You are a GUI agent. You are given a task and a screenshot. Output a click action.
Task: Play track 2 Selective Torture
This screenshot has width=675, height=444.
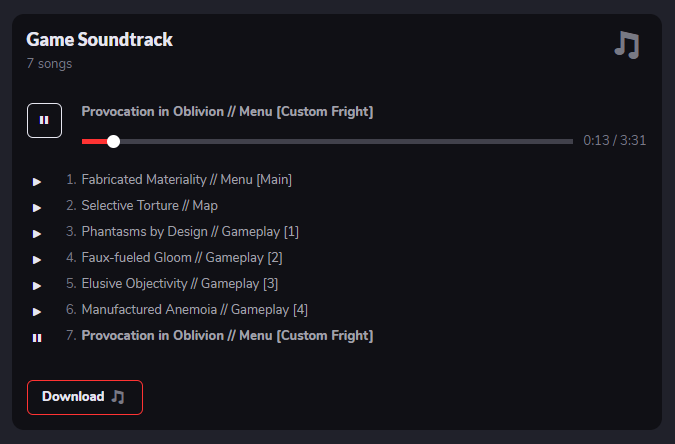click(x=37, y=208)
